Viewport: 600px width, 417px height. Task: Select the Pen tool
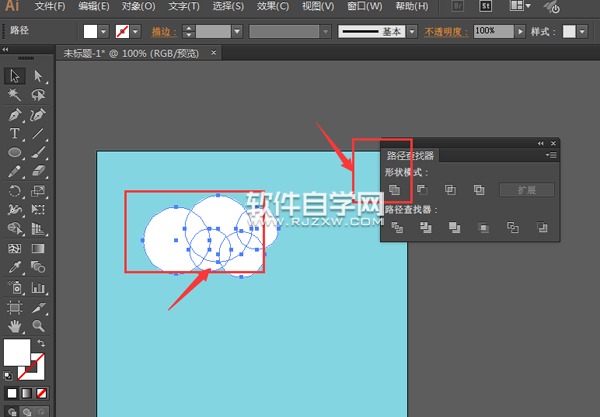[x=15, y=115]
